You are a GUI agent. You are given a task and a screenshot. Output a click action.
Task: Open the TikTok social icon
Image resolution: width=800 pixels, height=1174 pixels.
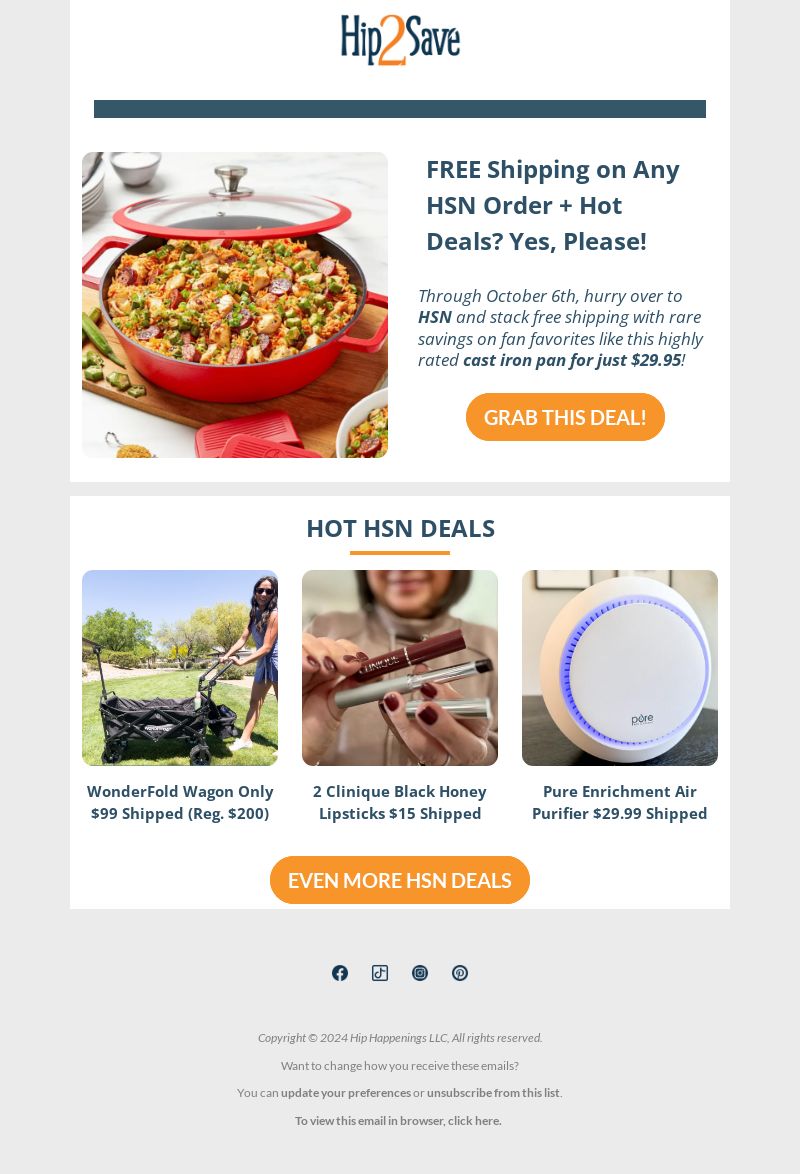tap(380, 973)
